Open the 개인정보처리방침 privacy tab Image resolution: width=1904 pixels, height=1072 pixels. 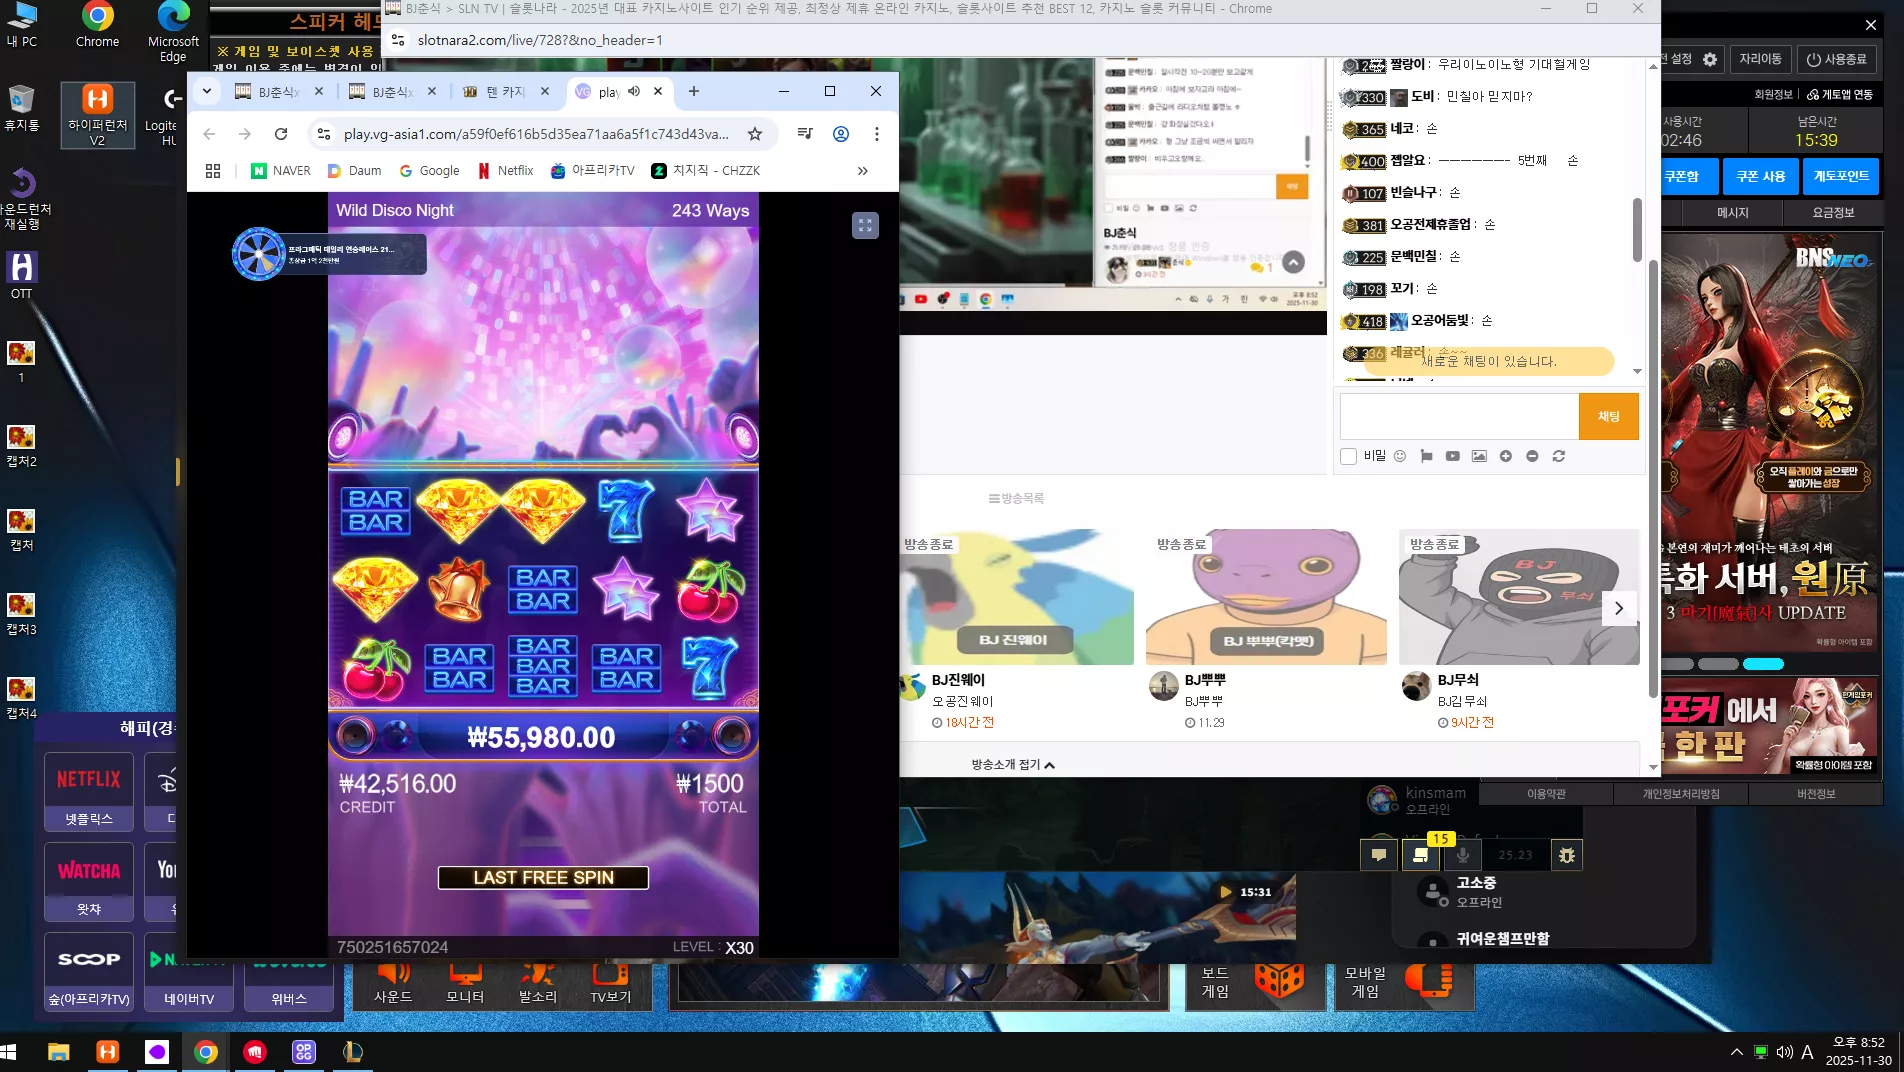pyautogui.click(x=1681, y=794)
